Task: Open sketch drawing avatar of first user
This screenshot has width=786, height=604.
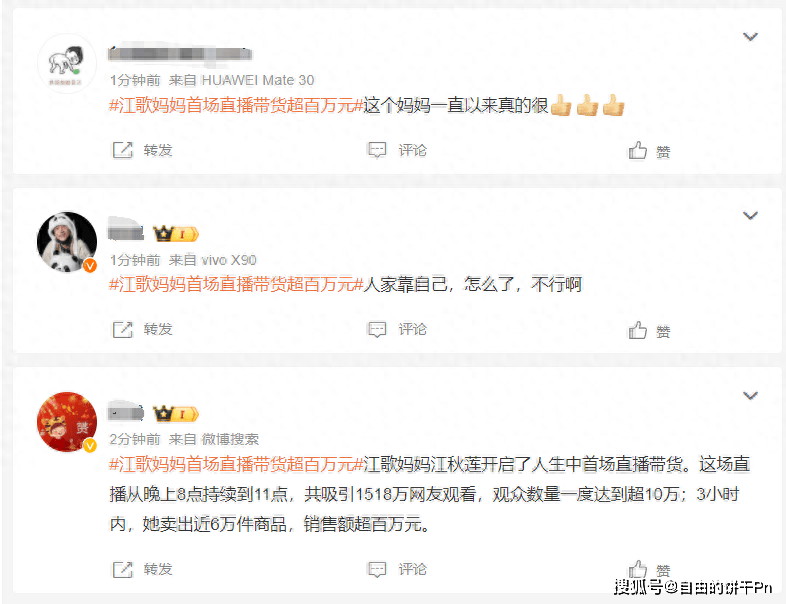Action: pyautogui.click(x=67, y=63)
